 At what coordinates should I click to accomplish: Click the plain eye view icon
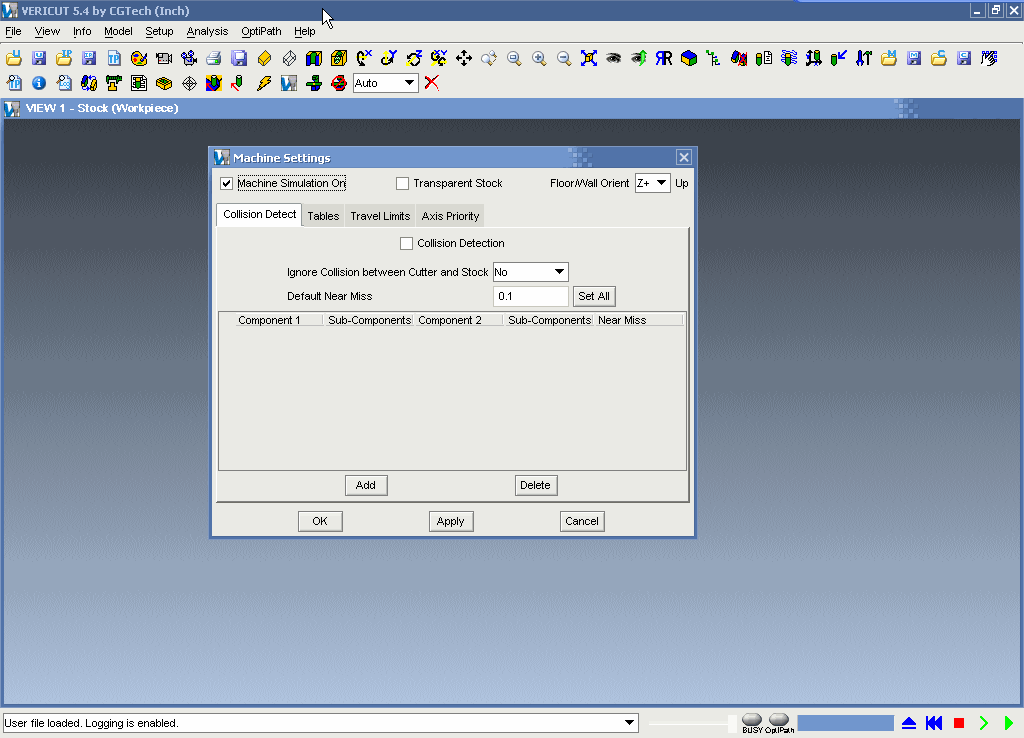(x=614, y=58)
